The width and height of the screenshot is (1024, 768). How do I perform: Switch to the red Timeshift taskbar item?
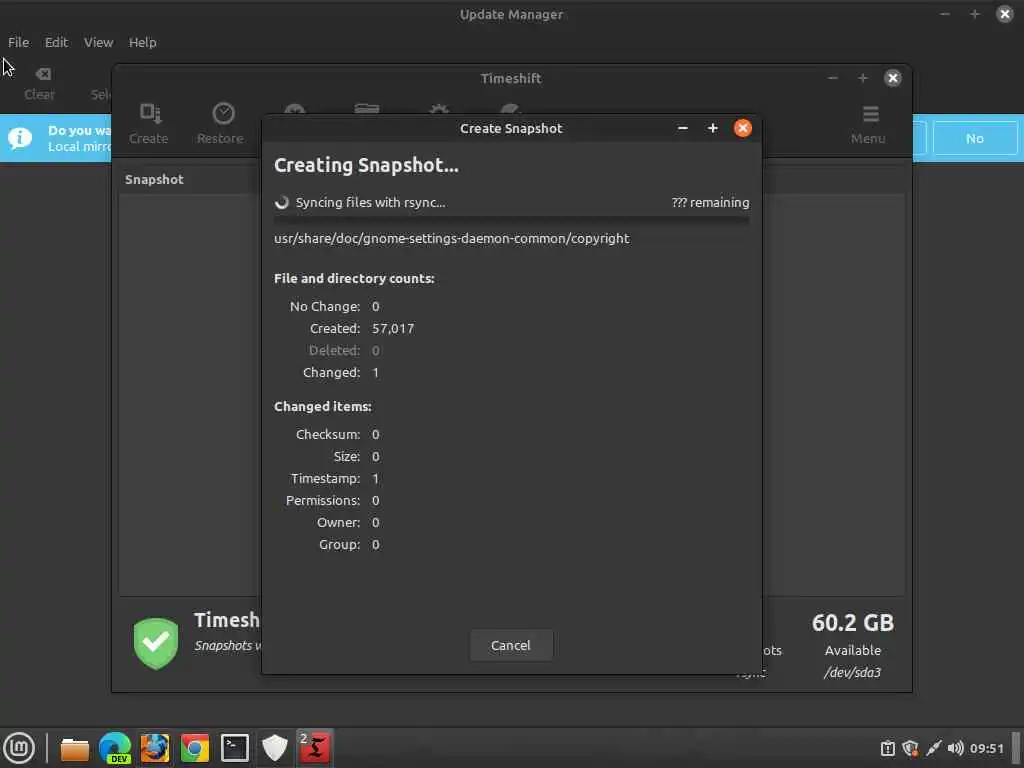tap(315, 748)
